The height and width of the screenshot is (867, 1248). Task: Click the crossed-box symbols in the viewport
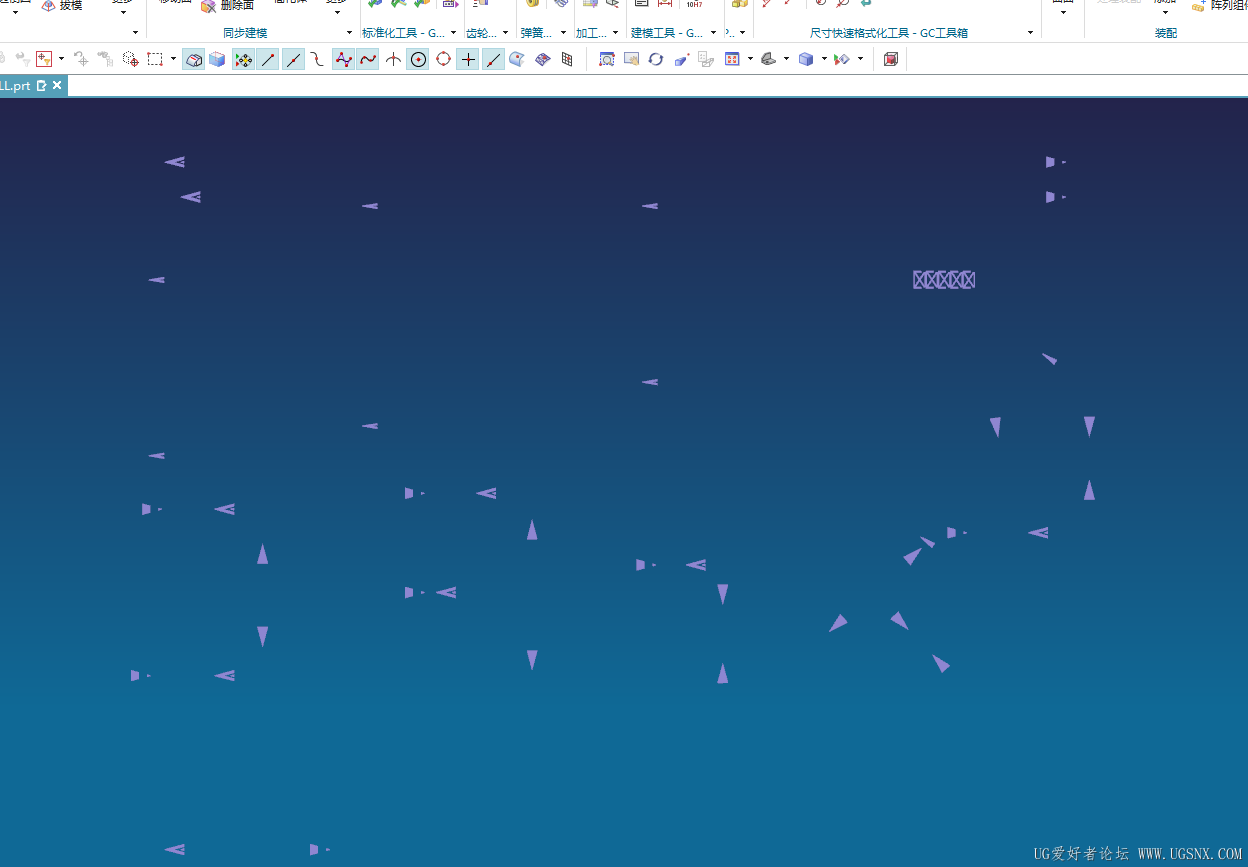[944, 280]
